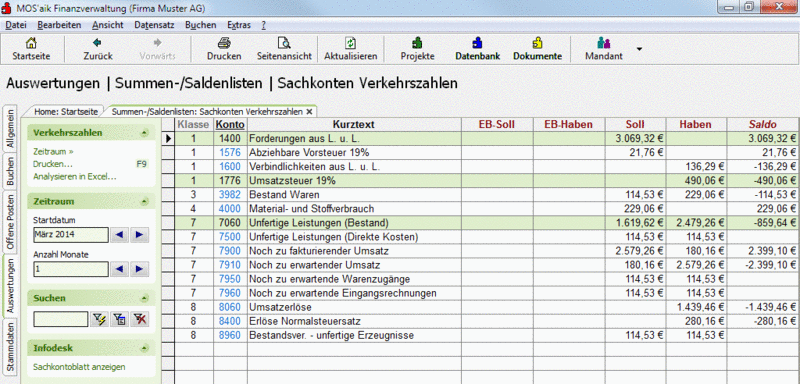Open Datenbank module
Screen dimensions: 800x384
click(x=478, y=49)
